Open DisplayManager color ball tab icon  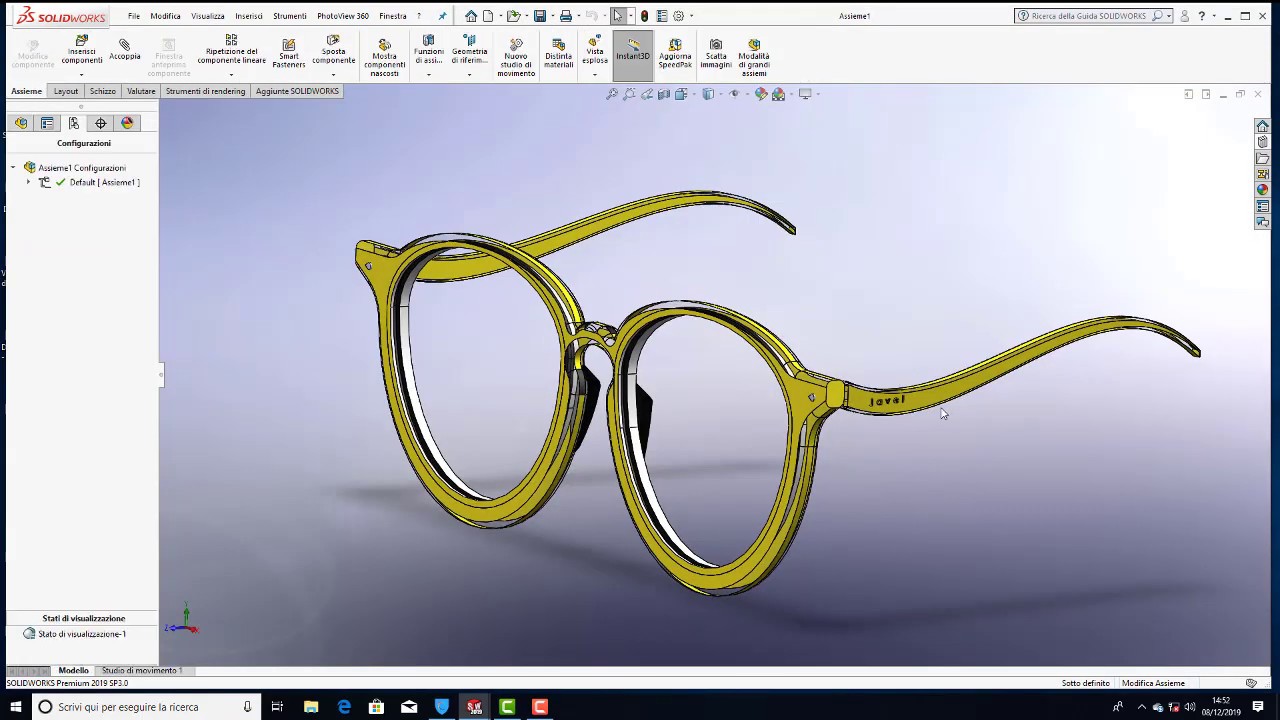127,123
